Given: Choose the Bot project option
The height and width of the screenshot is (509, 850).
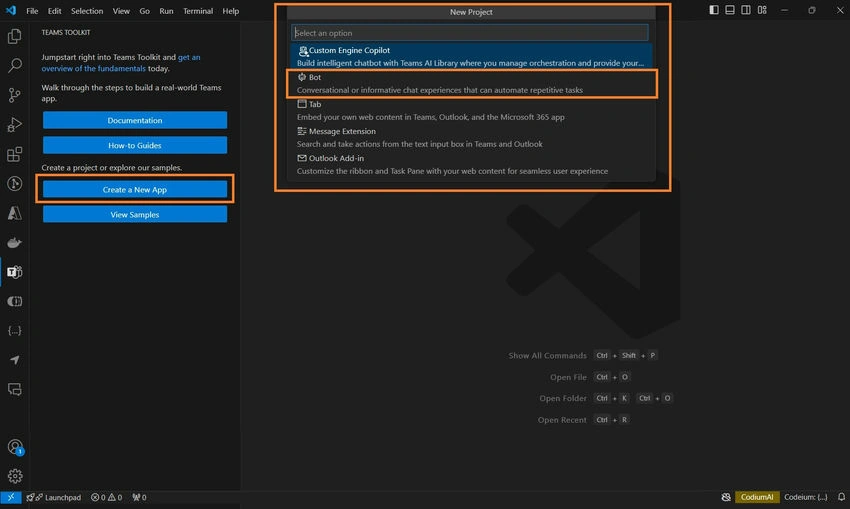Looking at the screenshot, I should pos(471,83).
